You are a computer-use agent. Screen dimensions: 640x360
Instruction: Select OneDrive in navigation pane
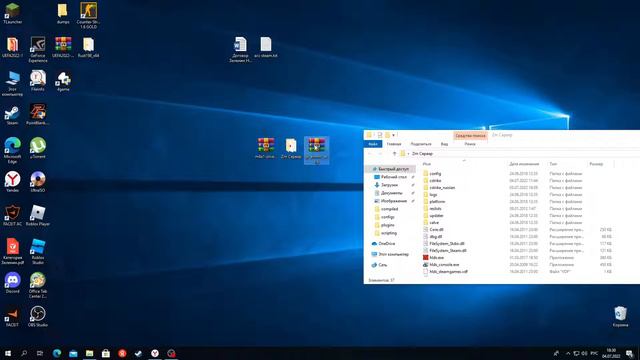[387, 244]
